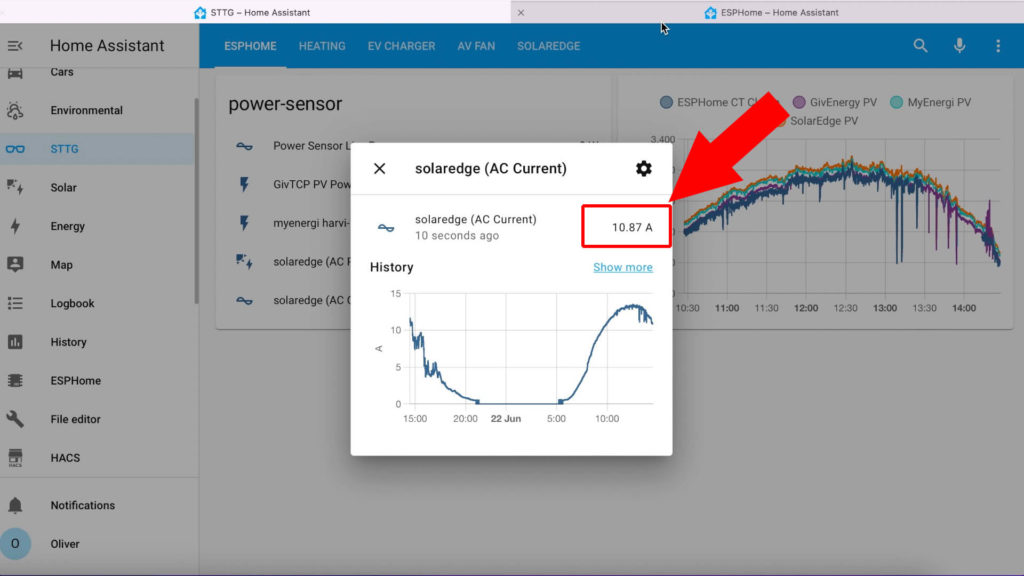1024x576 pixels.
Task: Click the solaredge AC Power solar icon
Action: 244,261
